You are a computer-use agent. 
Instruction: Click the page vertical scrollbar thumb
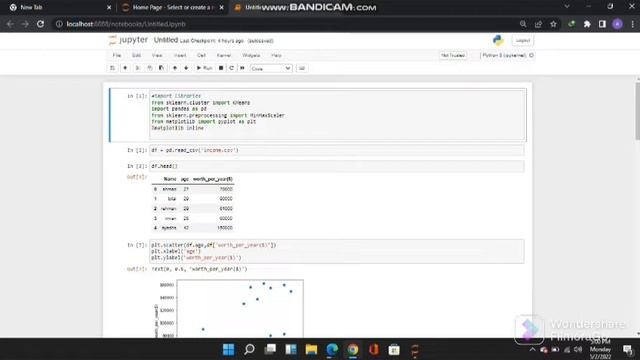(x=637, y=111)
